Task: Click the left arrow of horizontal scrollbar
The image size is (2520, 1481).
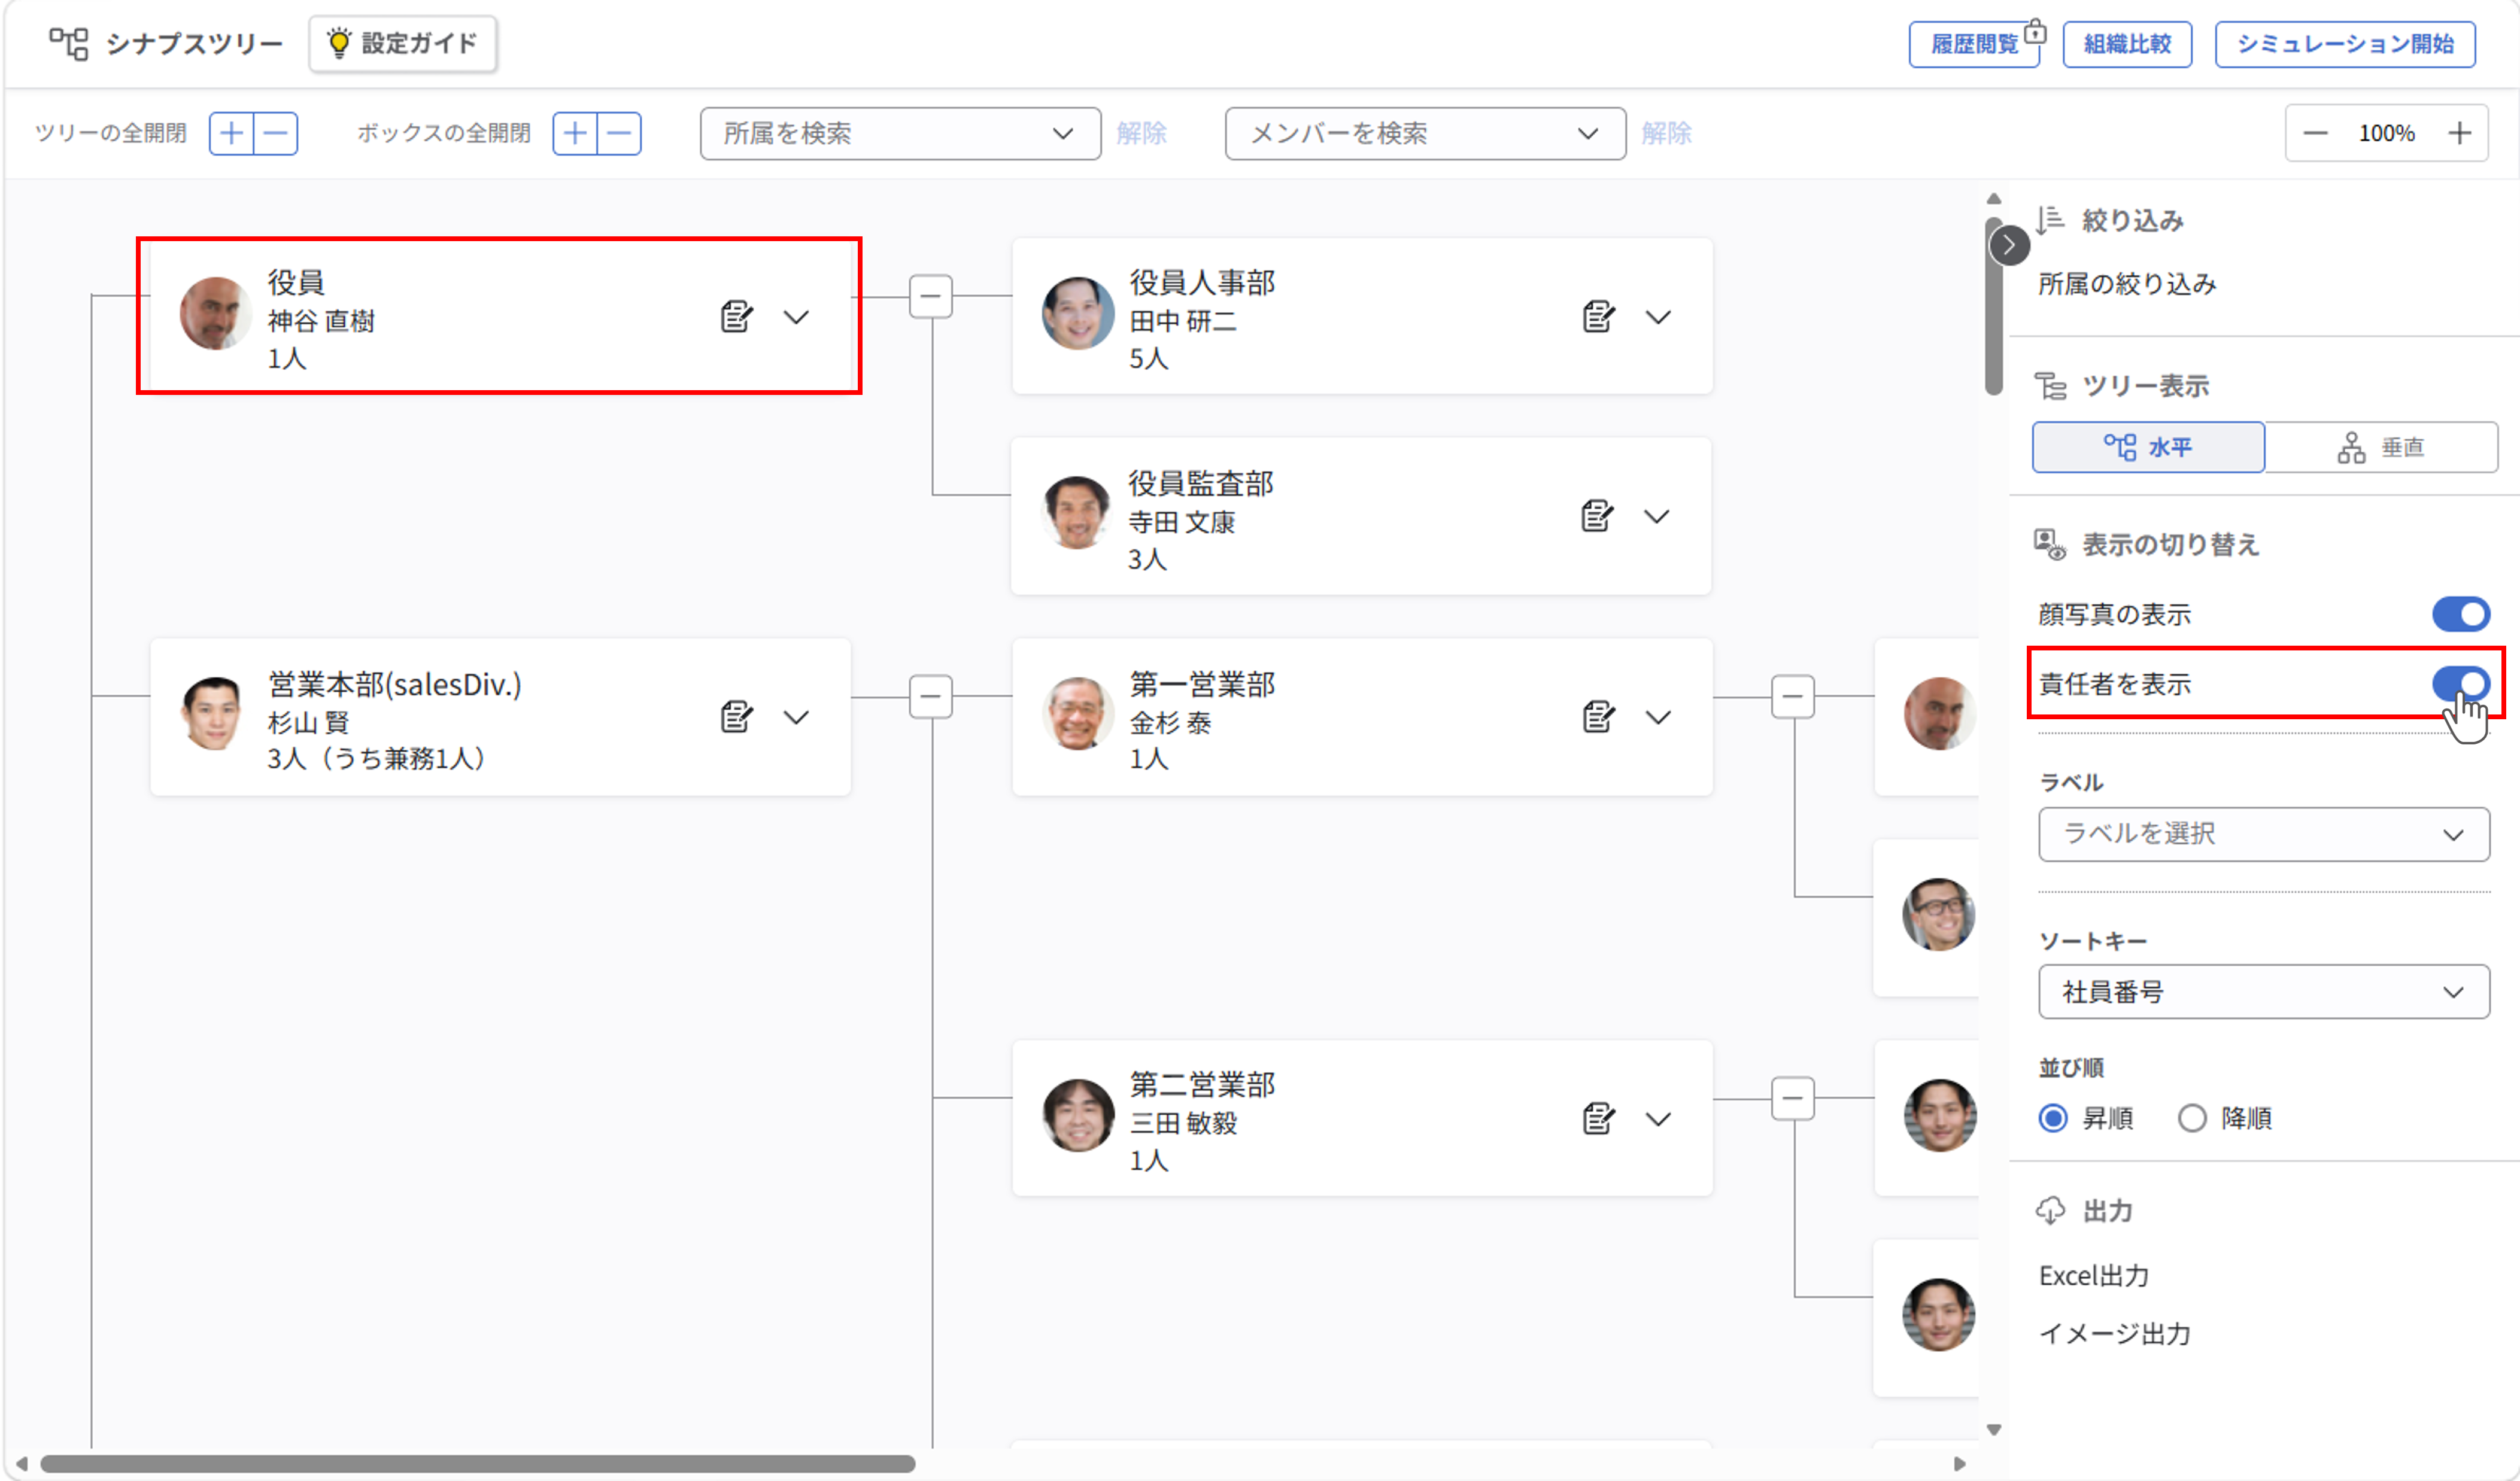Action: pos(21,1464)
